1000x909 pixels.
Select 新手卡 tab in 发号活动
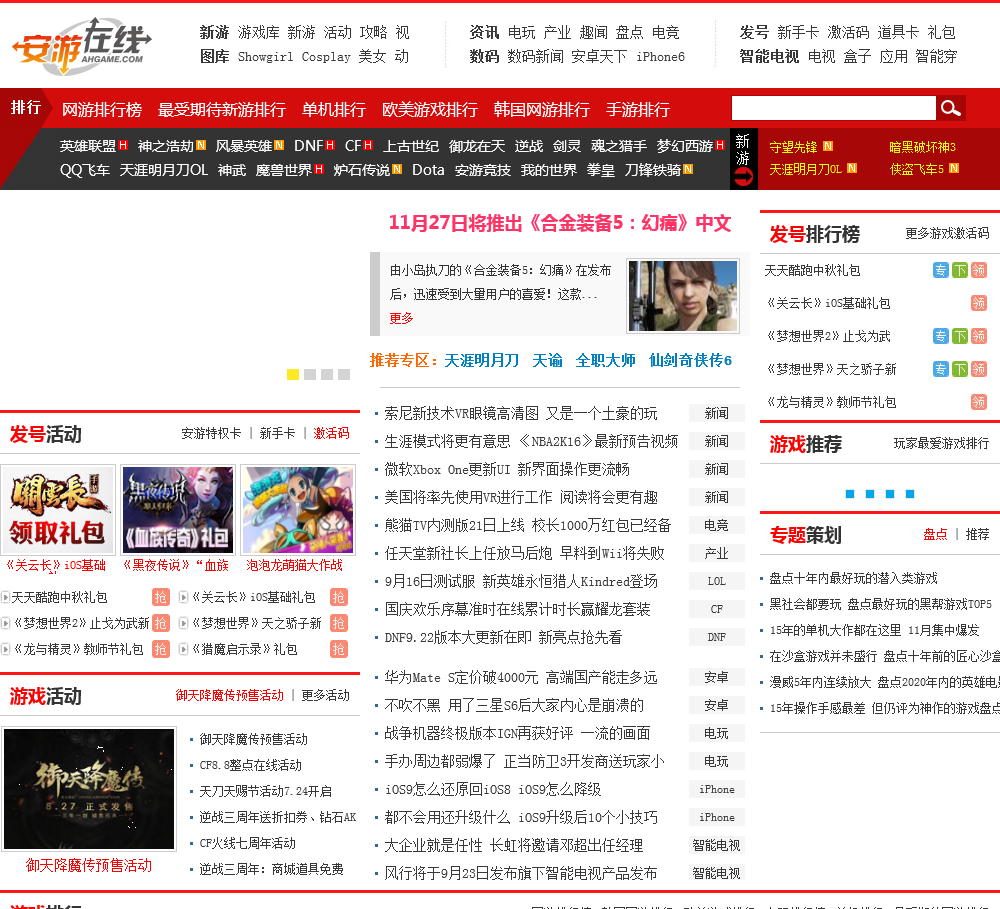(x=277, y=434)
